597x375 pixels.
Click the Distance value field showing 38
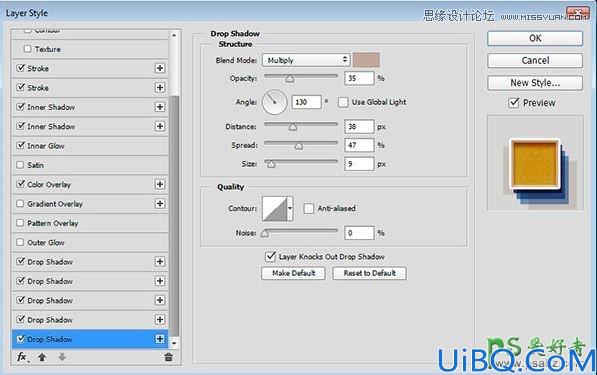[x=359, y=126]
